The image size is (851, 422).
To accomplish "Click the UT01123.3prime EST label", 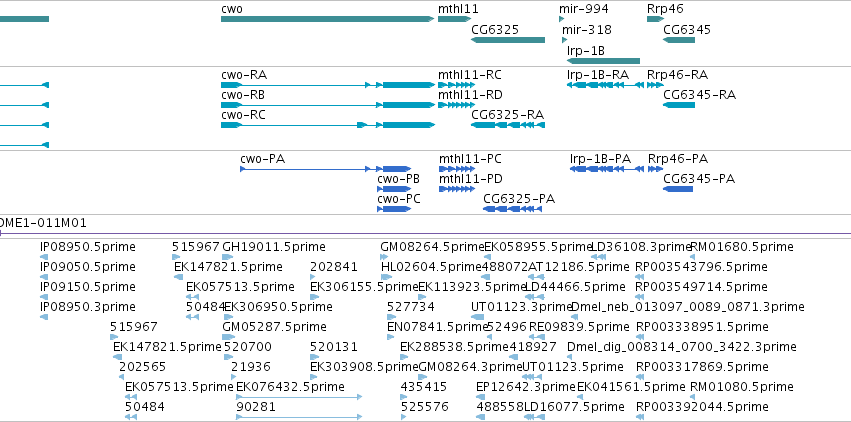I will pyautogui.click(x=522, y=307).
